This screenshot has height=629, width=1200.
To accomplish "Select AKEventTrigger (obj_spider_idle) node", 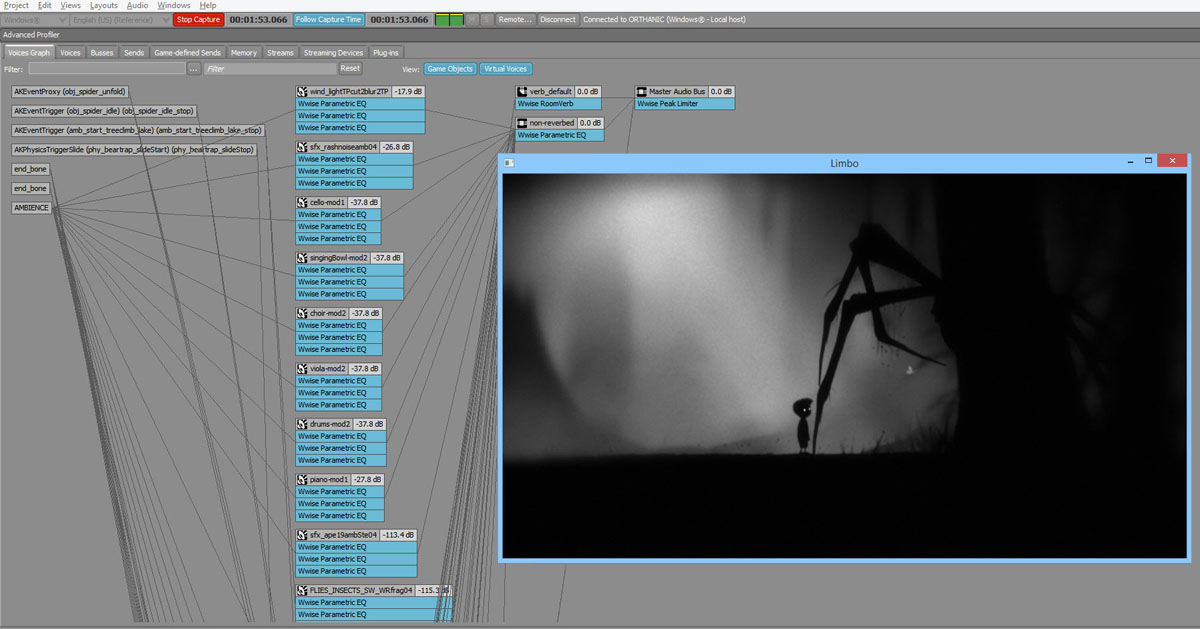I will (x=105, y=110).
